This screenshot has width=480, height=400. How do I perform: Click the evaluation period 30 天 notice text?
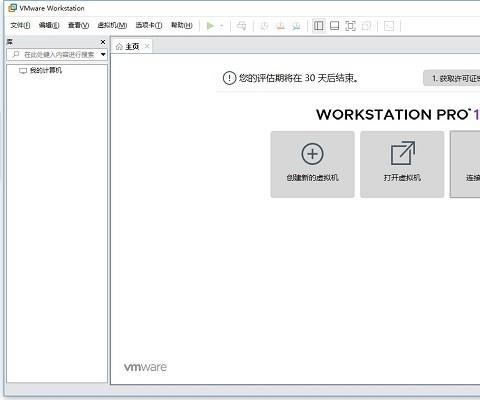299,78
